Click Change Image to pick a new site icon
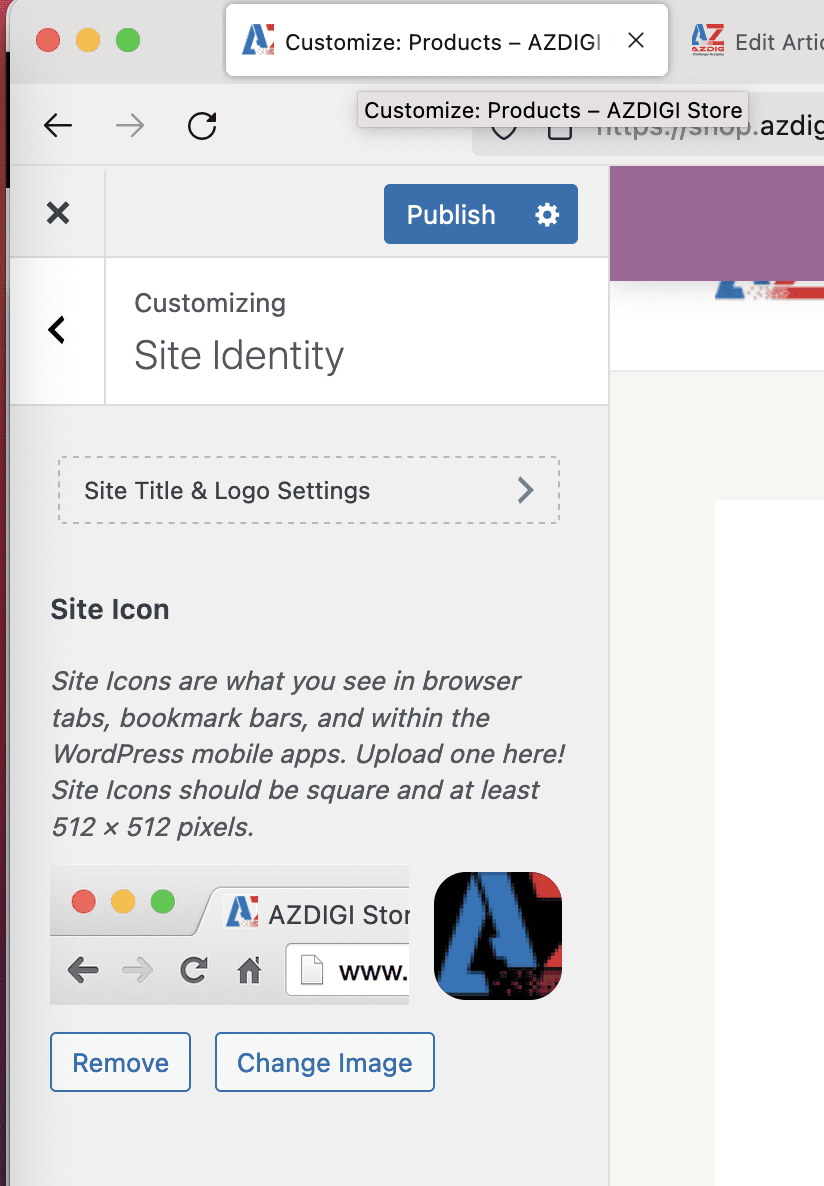824x1186 pixels. click(324, 1062)
